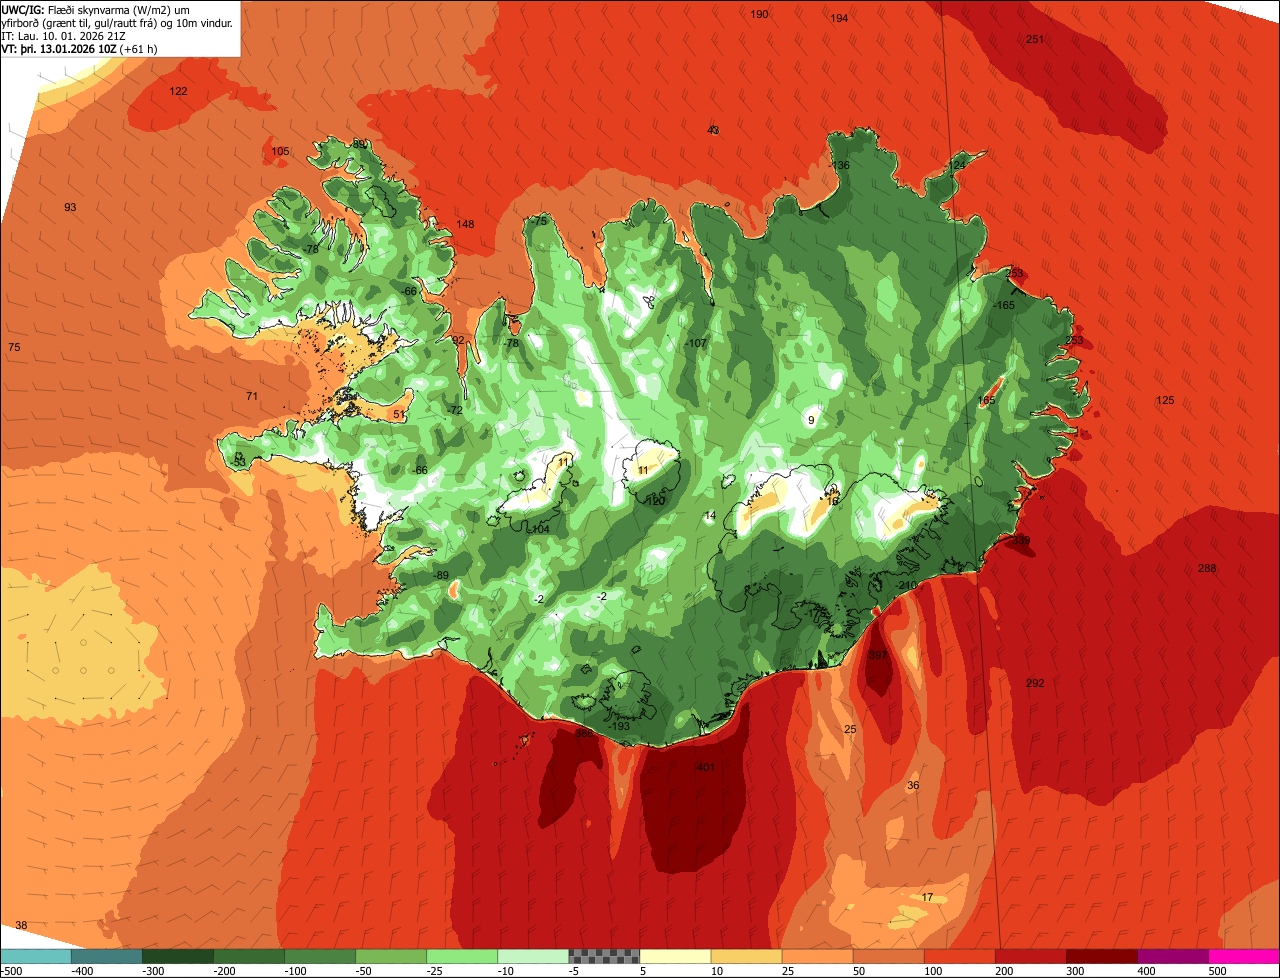Click the '38' value in the bottom-left corner
The height and width of the screenshot is (978, 1280).
click(x=21, y=925)
